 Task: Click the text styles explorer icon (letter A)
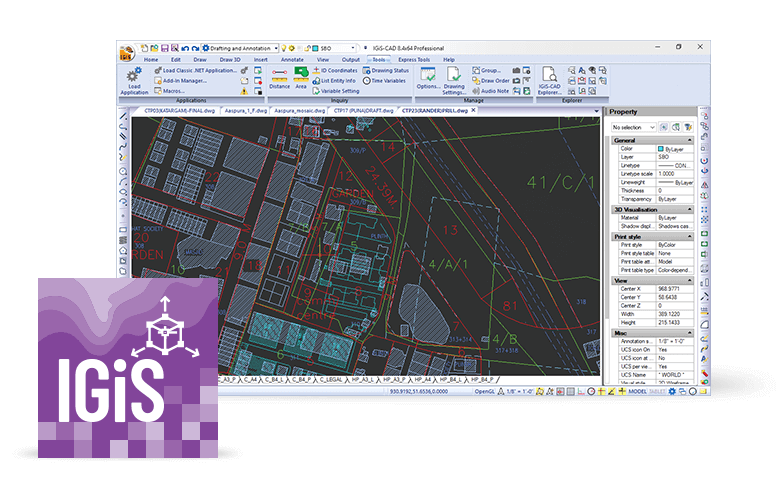pos(582,70)
